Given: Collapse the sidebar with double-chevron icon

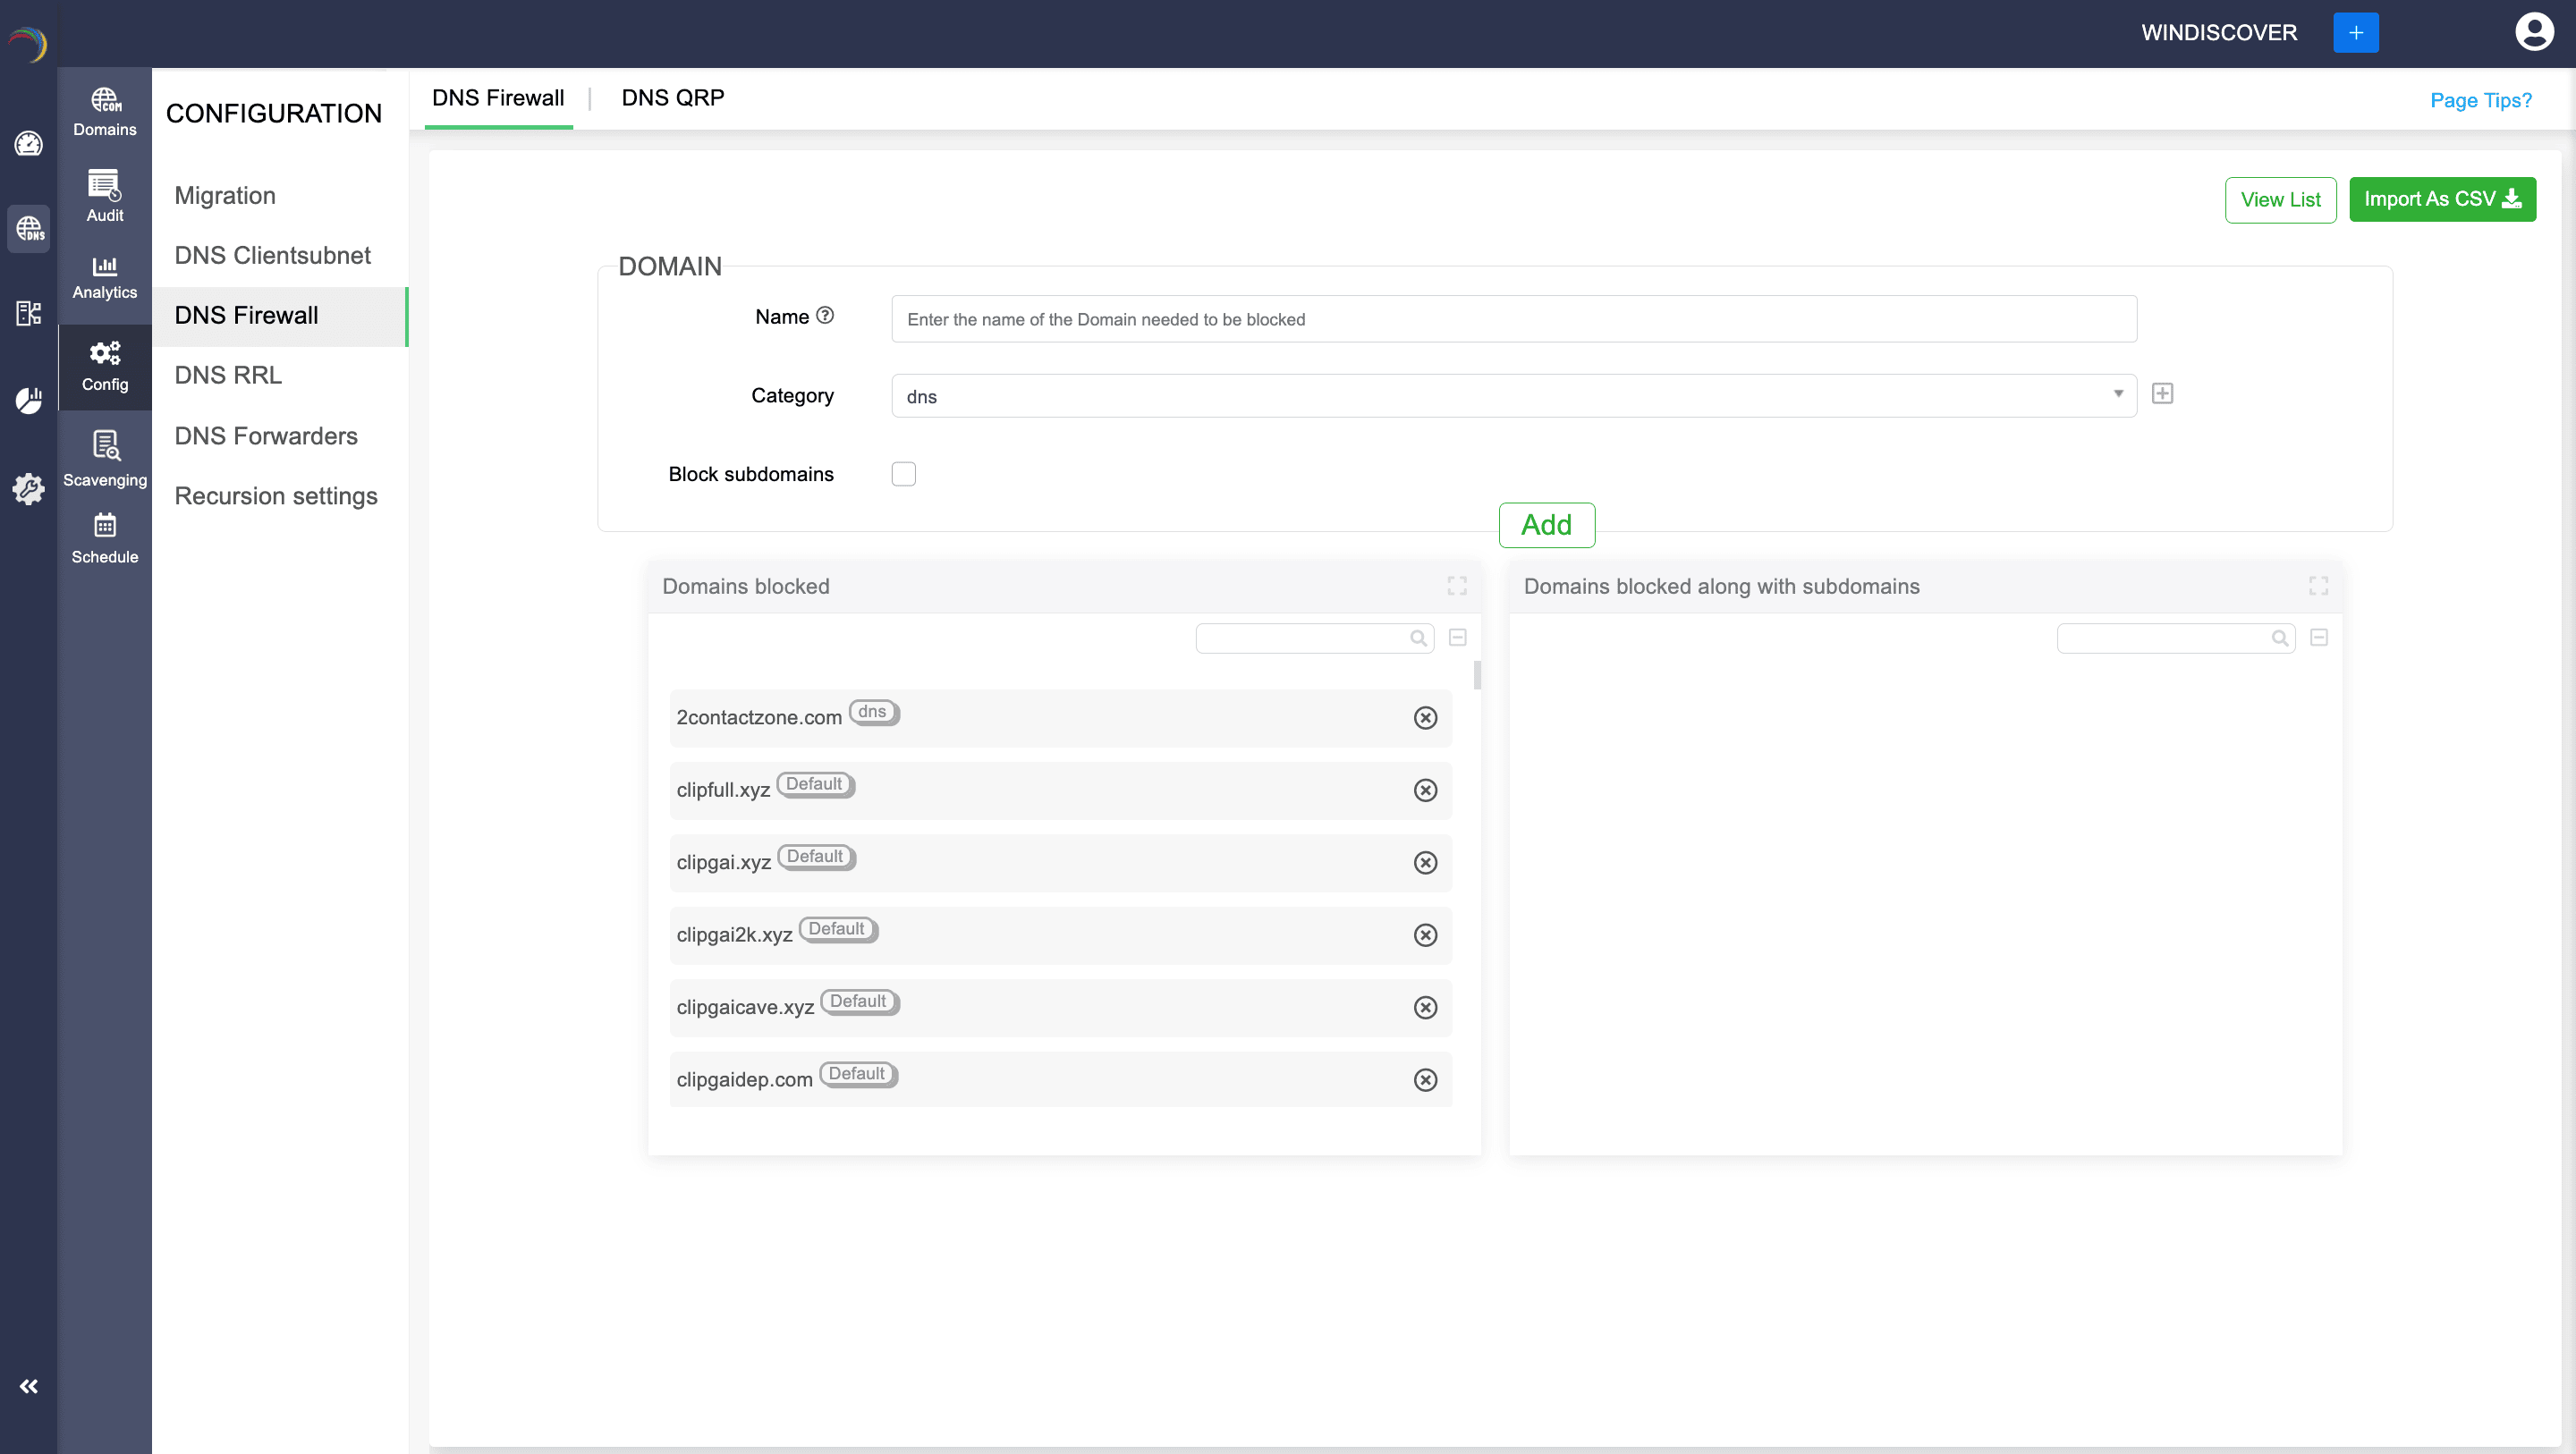Looking at the screenshot, I should tap(28, 1386).
